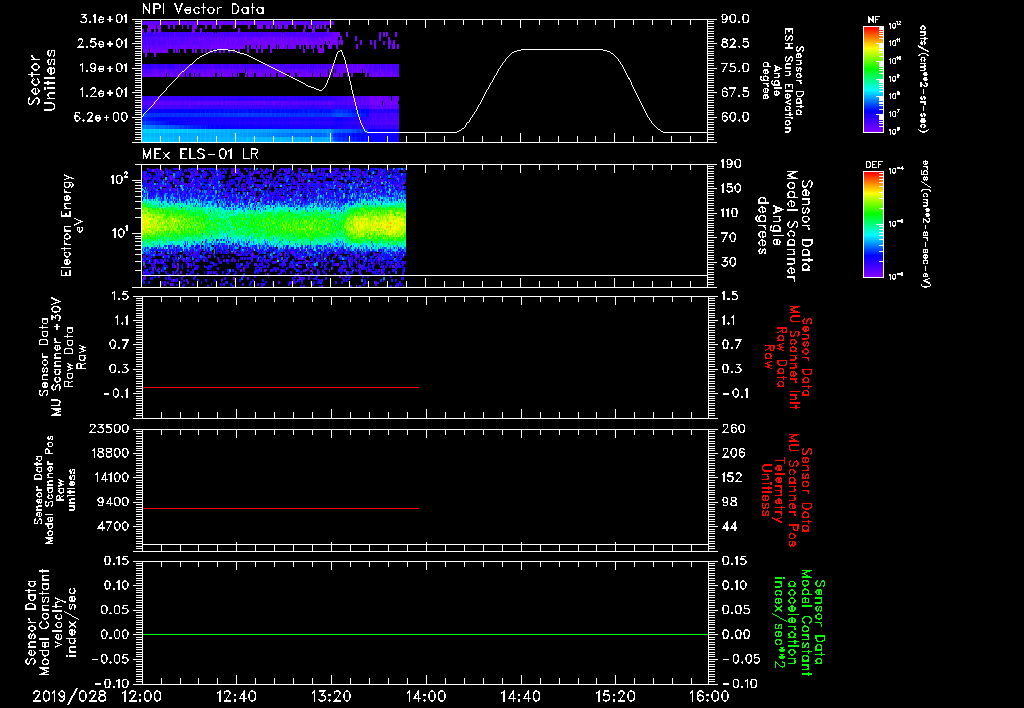The height and width of the screenshot is (708, 1024).
Task: Click the "16:00" time tick label
Action: click(x=710, y=696)
